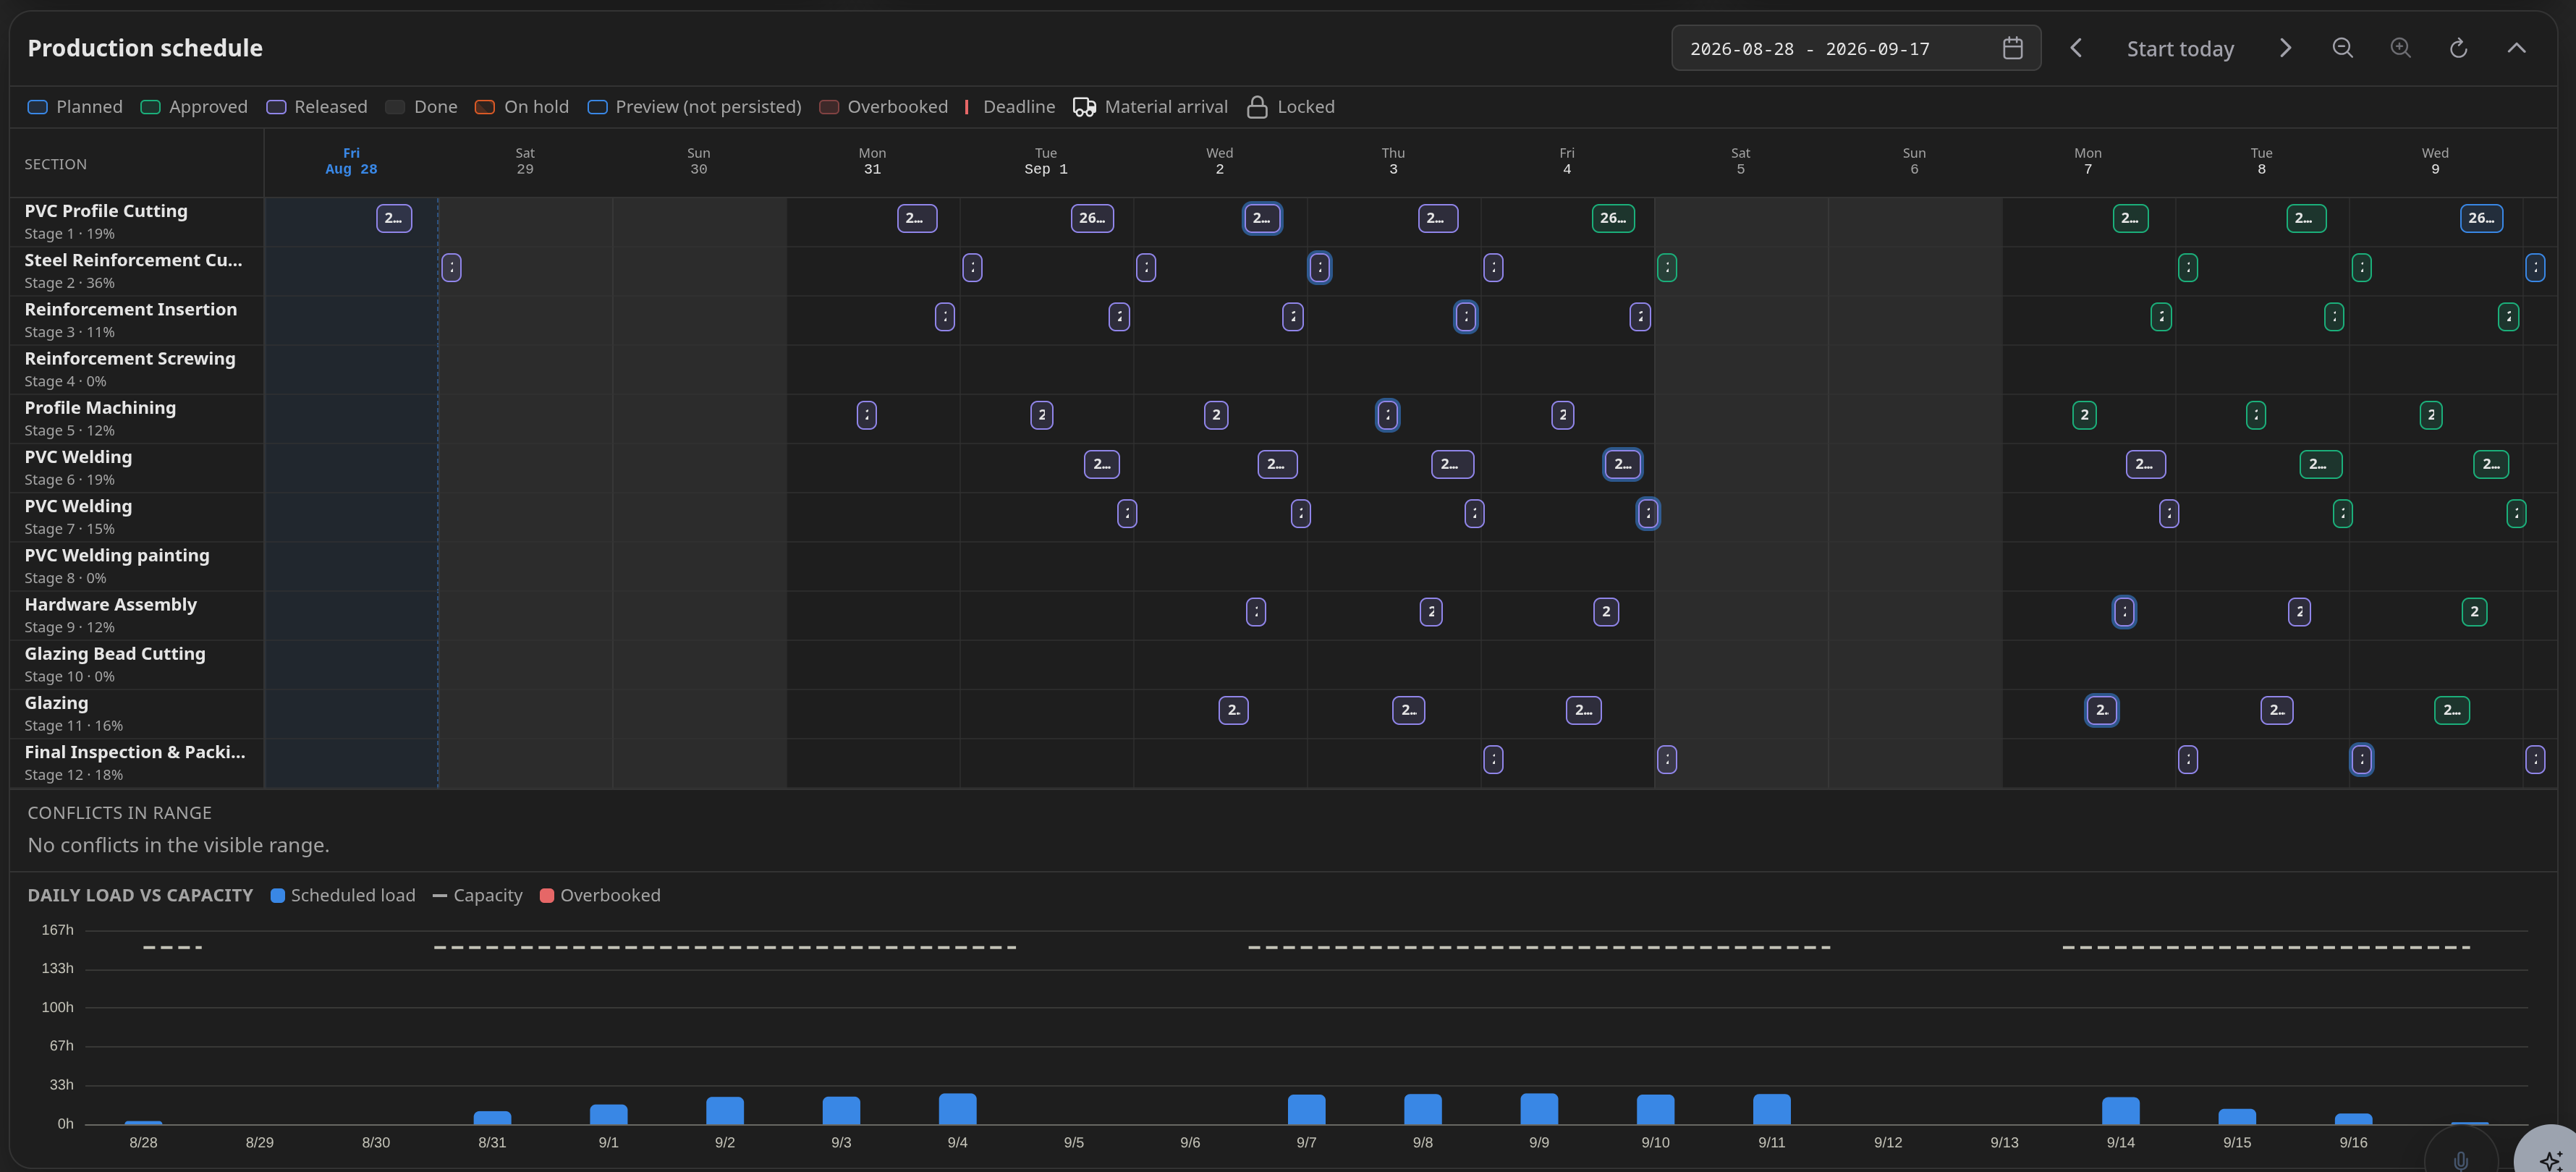Click the Preview (not persisted) legend swatch
Image resolution: width=2576 pixels, height=1172 pixels.
pyautogui.click(x=597, y=107)
